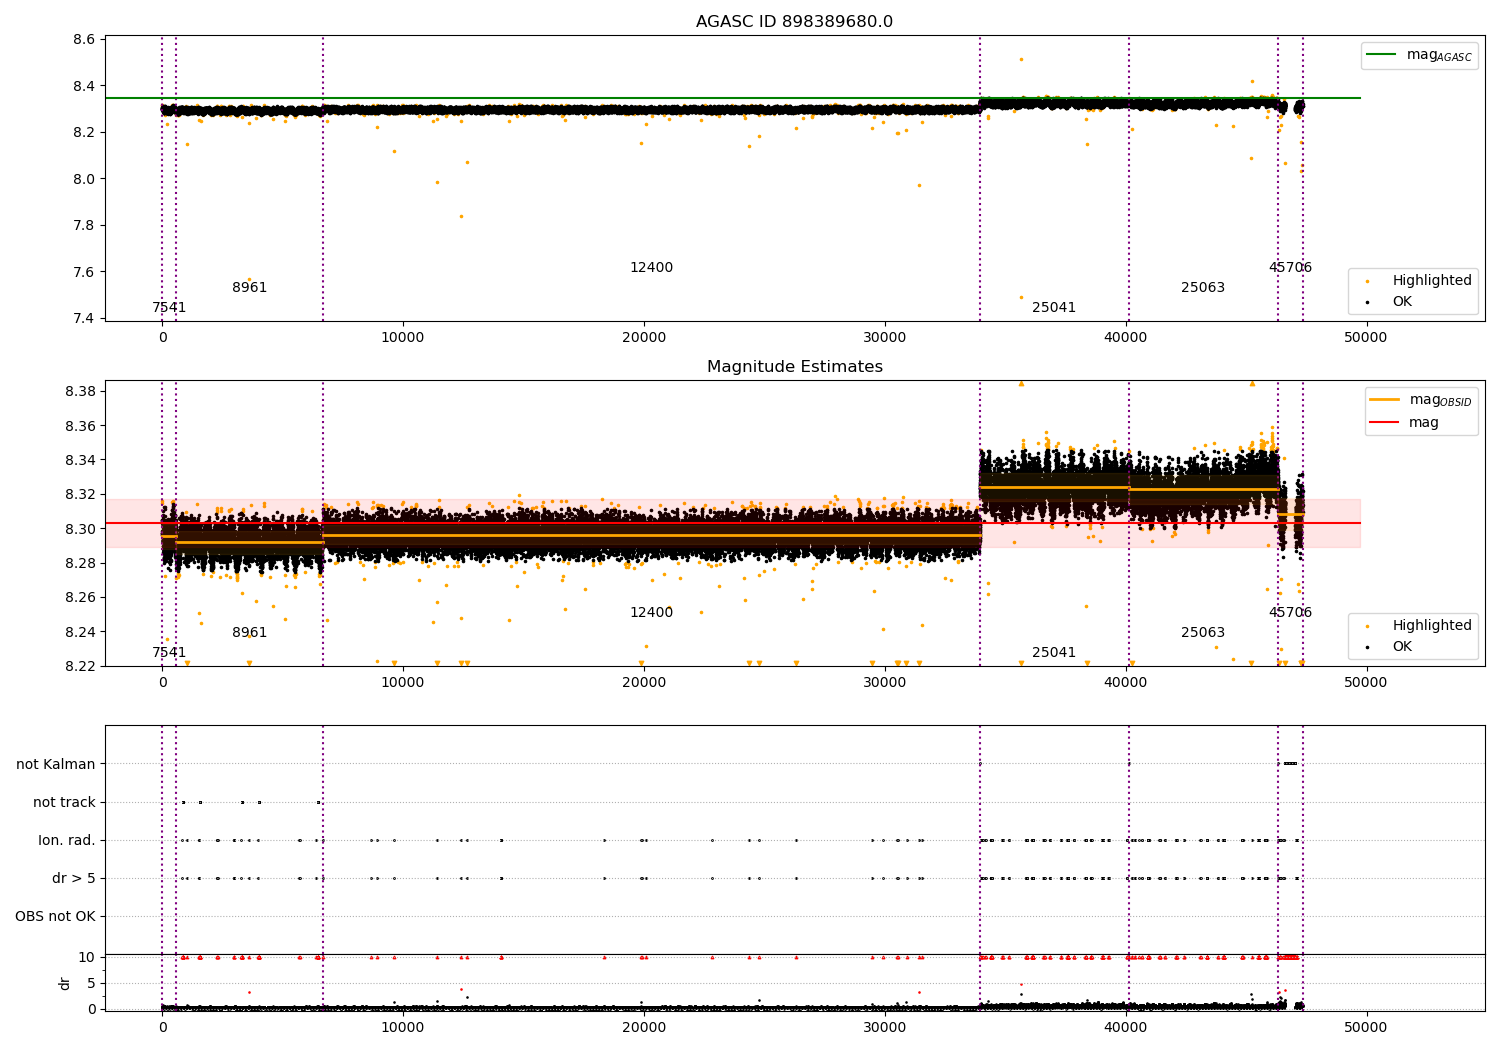
Task: Click the '8.2' y-axis tick label
Action: 85,132
